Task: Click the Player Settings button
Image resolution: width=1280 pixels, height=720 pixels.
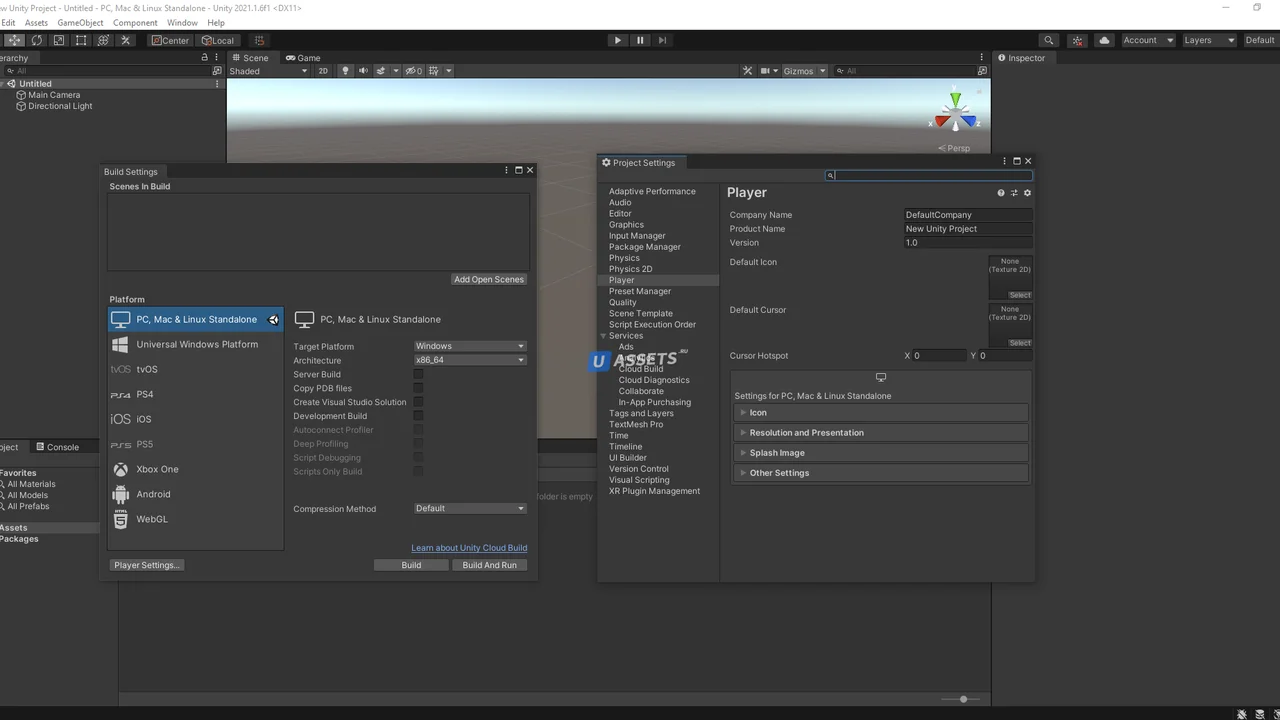Action: pos(147,565)
